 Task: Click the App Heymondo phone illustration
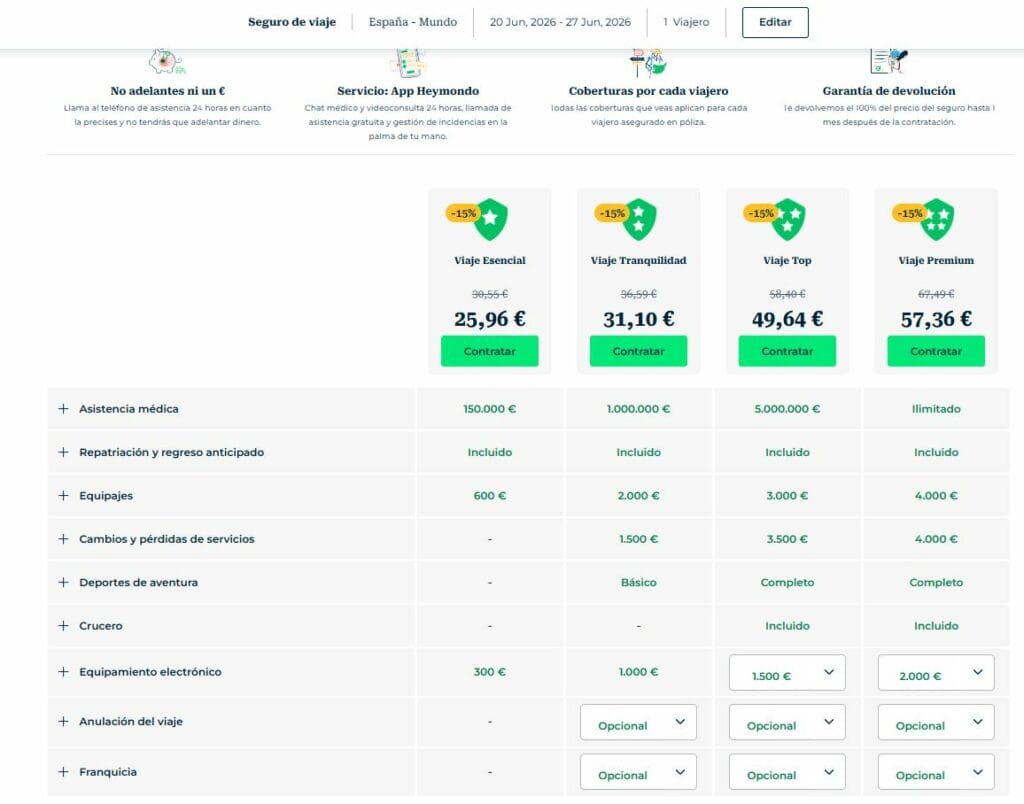pos(408,63)
